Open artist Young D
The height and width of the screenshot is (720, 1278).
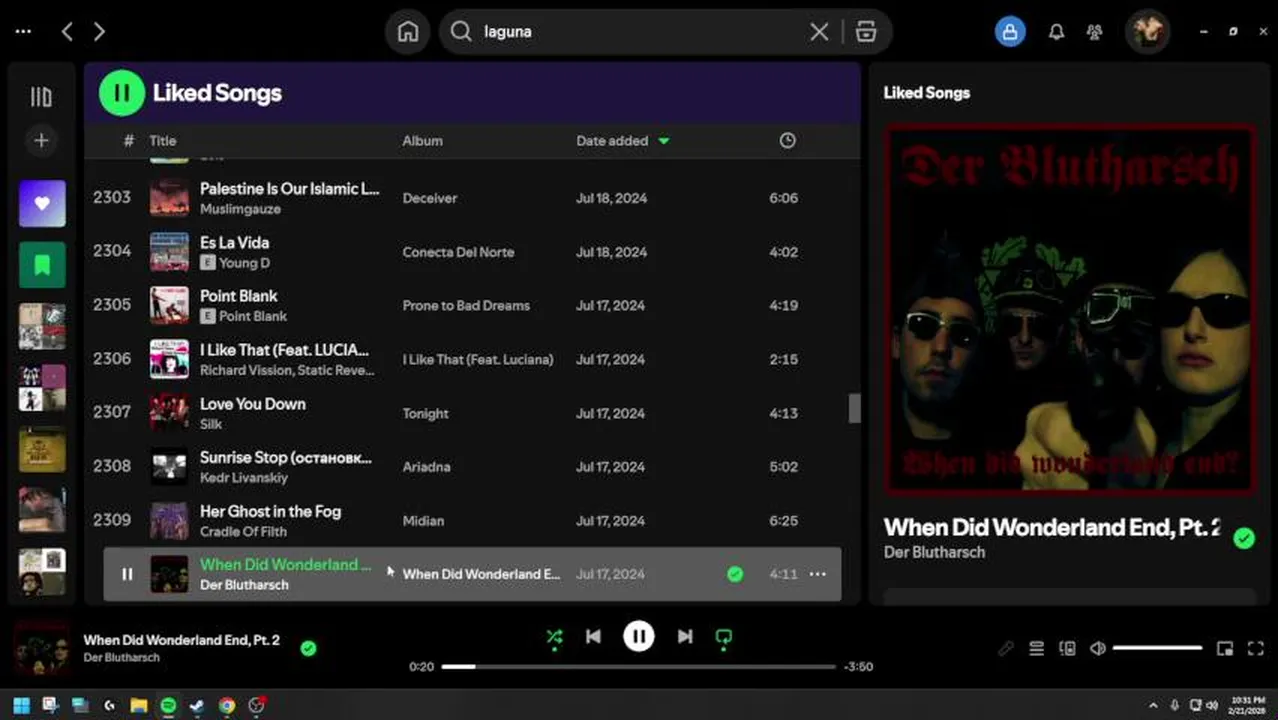click(245, 263)
